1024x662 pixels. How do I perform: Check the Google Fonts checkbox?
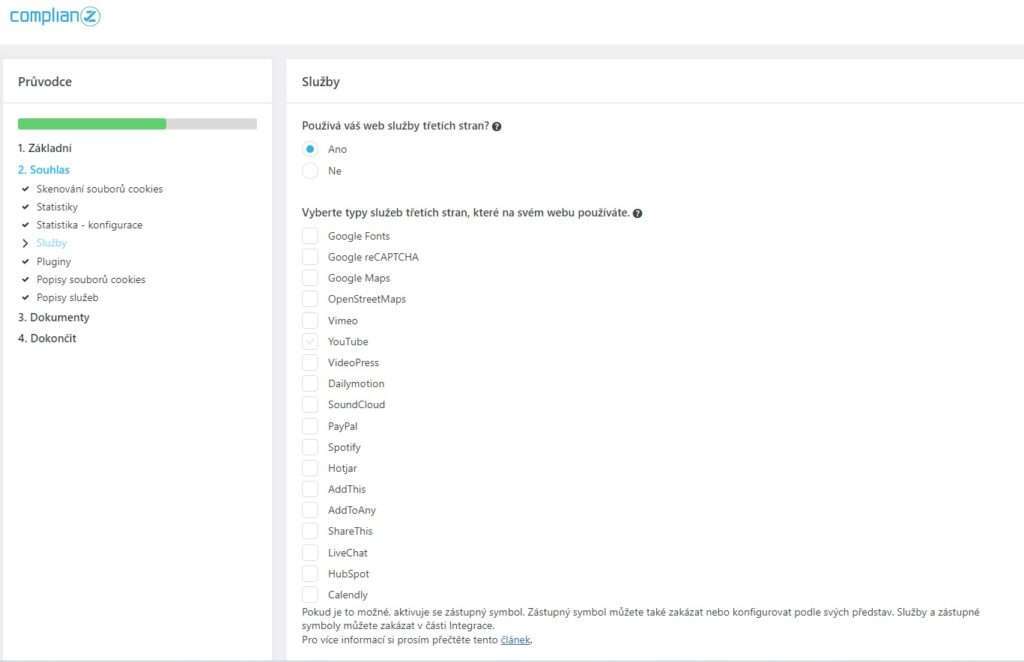[310, 236]
